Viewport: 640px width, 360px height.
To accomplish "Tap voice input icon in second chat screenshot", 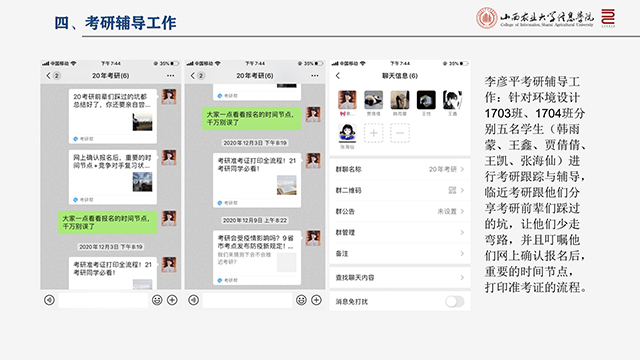I will click(x=193, y=300).
